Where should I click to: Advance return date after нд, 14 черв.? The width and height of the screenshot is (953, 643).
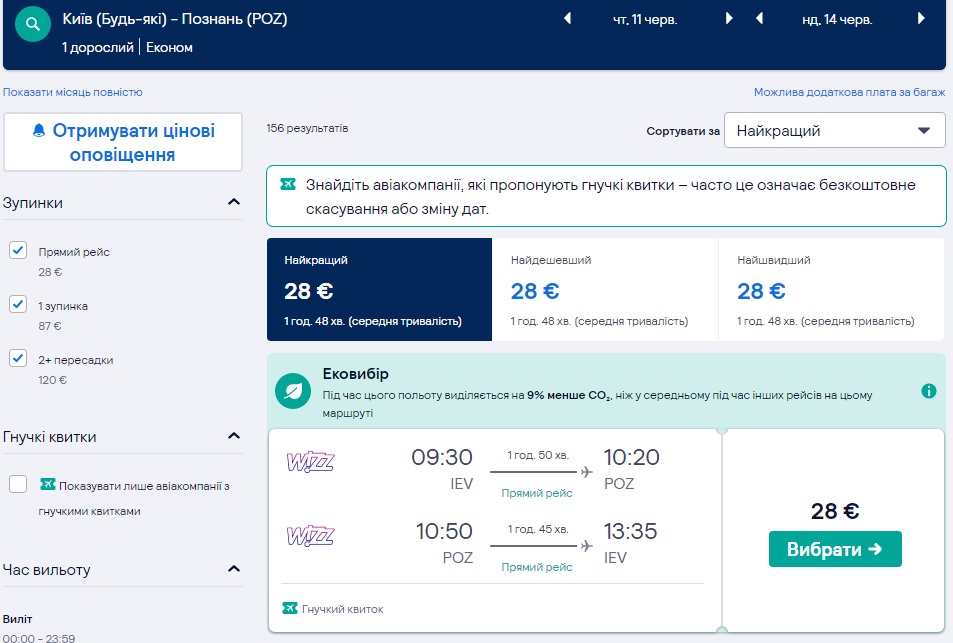(x=920, y=19)
